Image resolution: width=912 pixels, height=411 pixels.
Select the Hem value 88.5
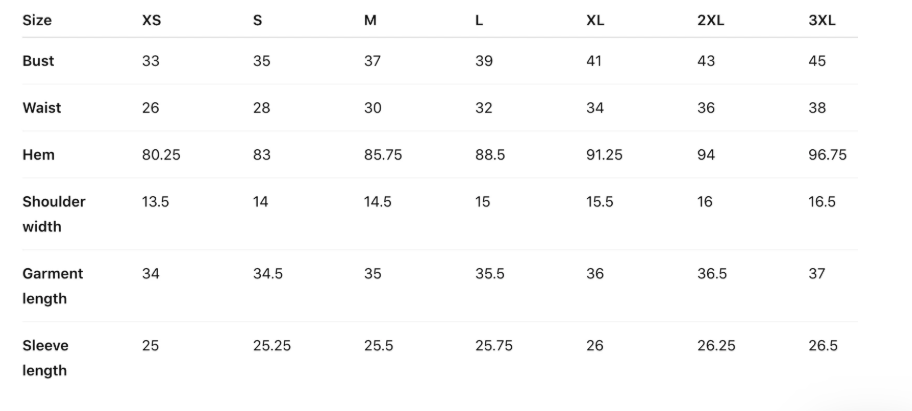[489, 155]
